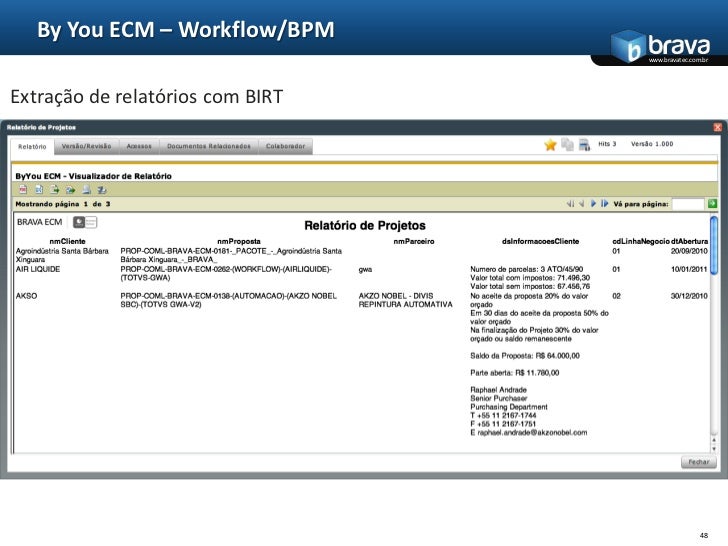Image resolution: width=728 pixels, height=546 pixels.
Task: Go to previous page arrow
Action: [x=582, y=203]
